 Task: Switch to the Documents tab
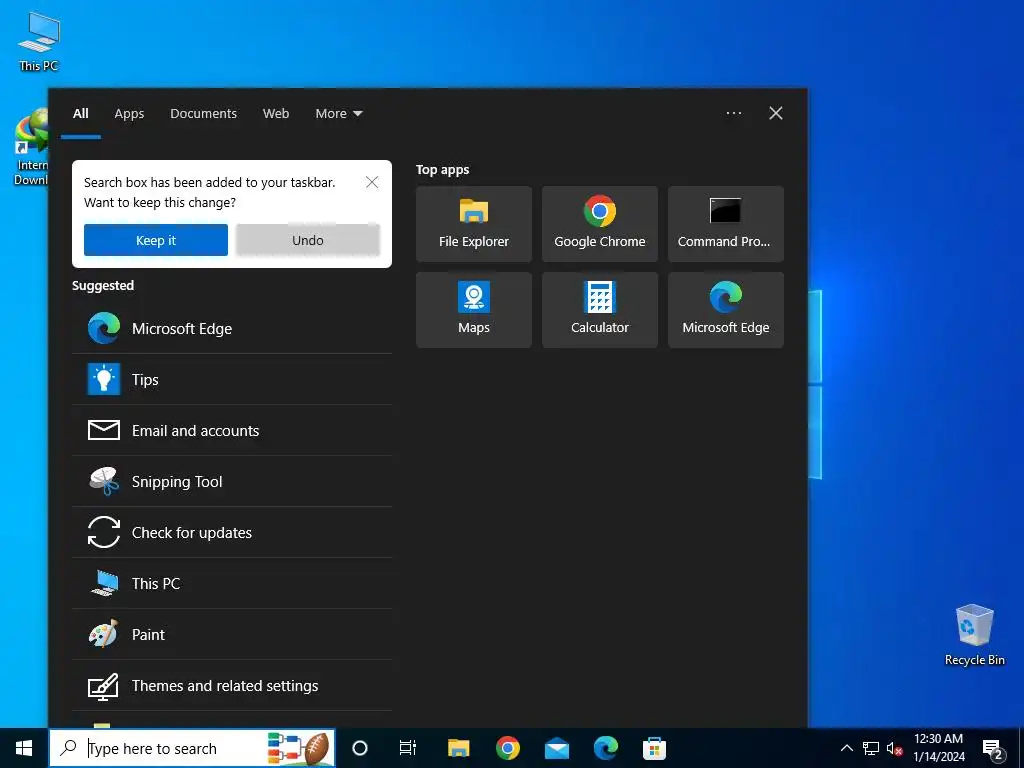coord(204,114)
